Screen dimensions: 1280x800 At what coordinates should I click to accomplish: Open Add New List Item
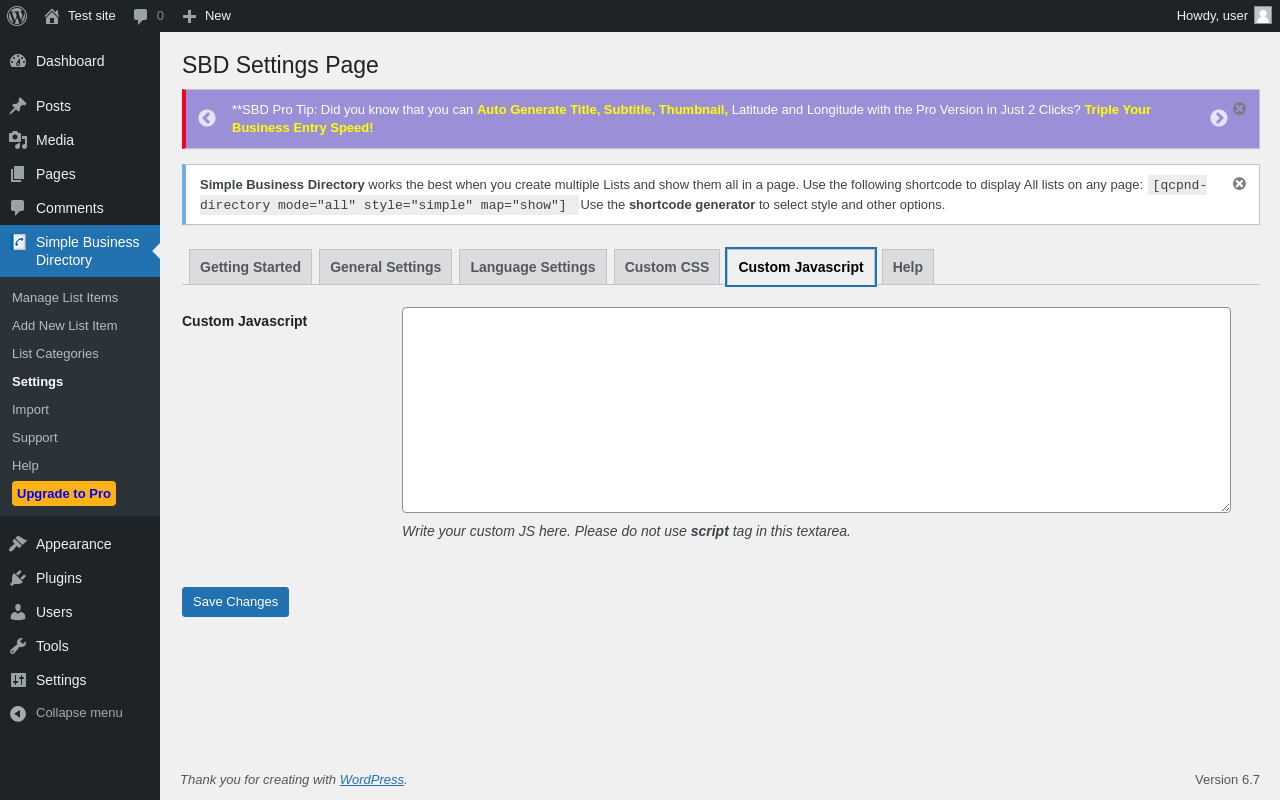pyautogui.click(x=65, y=326)
